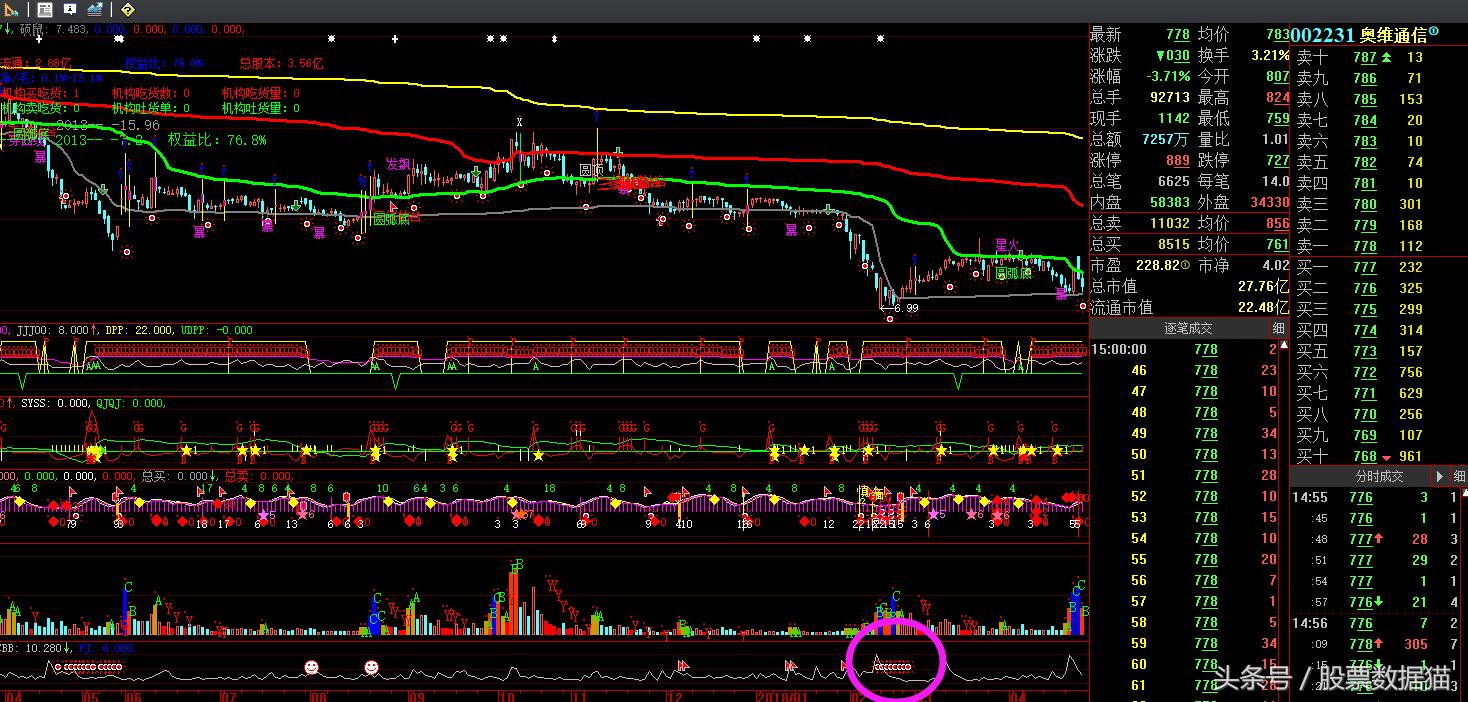Select the 逐笔成交 tab header
Viewport: 1468px width, 702px height.
click(1187, 328)
